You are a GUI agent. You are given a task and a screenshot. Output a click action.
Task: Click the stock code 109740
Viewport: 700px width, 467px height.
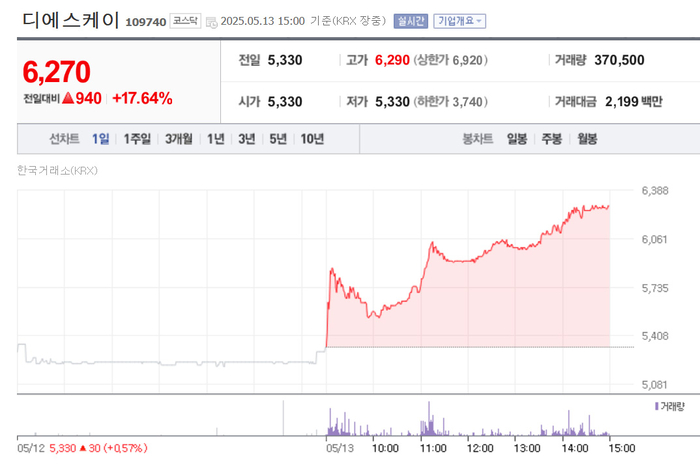146,22
